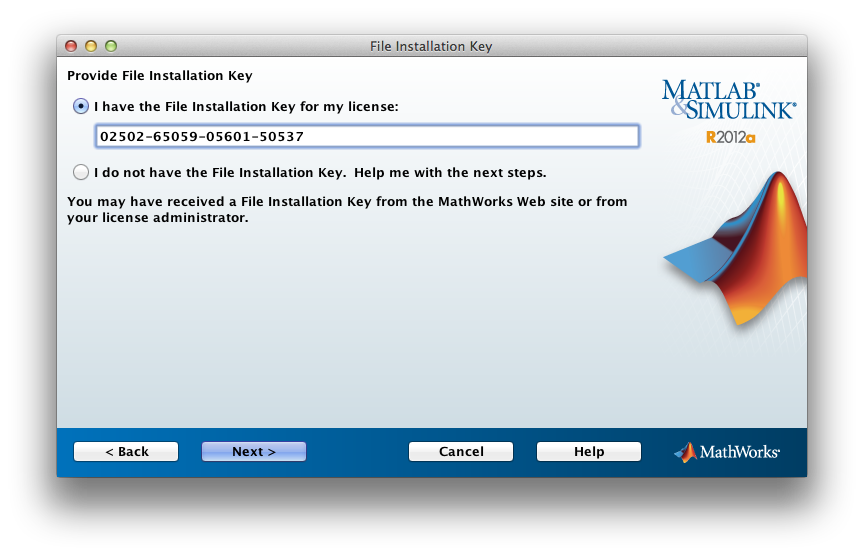Cancel the MATLAB installation
This screenshot has width=864, height=556.
click(x=461, y=452)
